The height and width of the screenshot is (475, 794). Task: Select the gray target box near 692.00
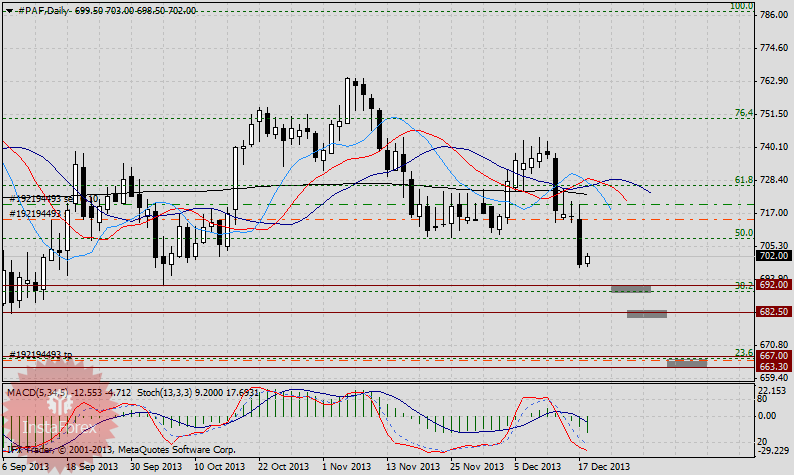631,289
